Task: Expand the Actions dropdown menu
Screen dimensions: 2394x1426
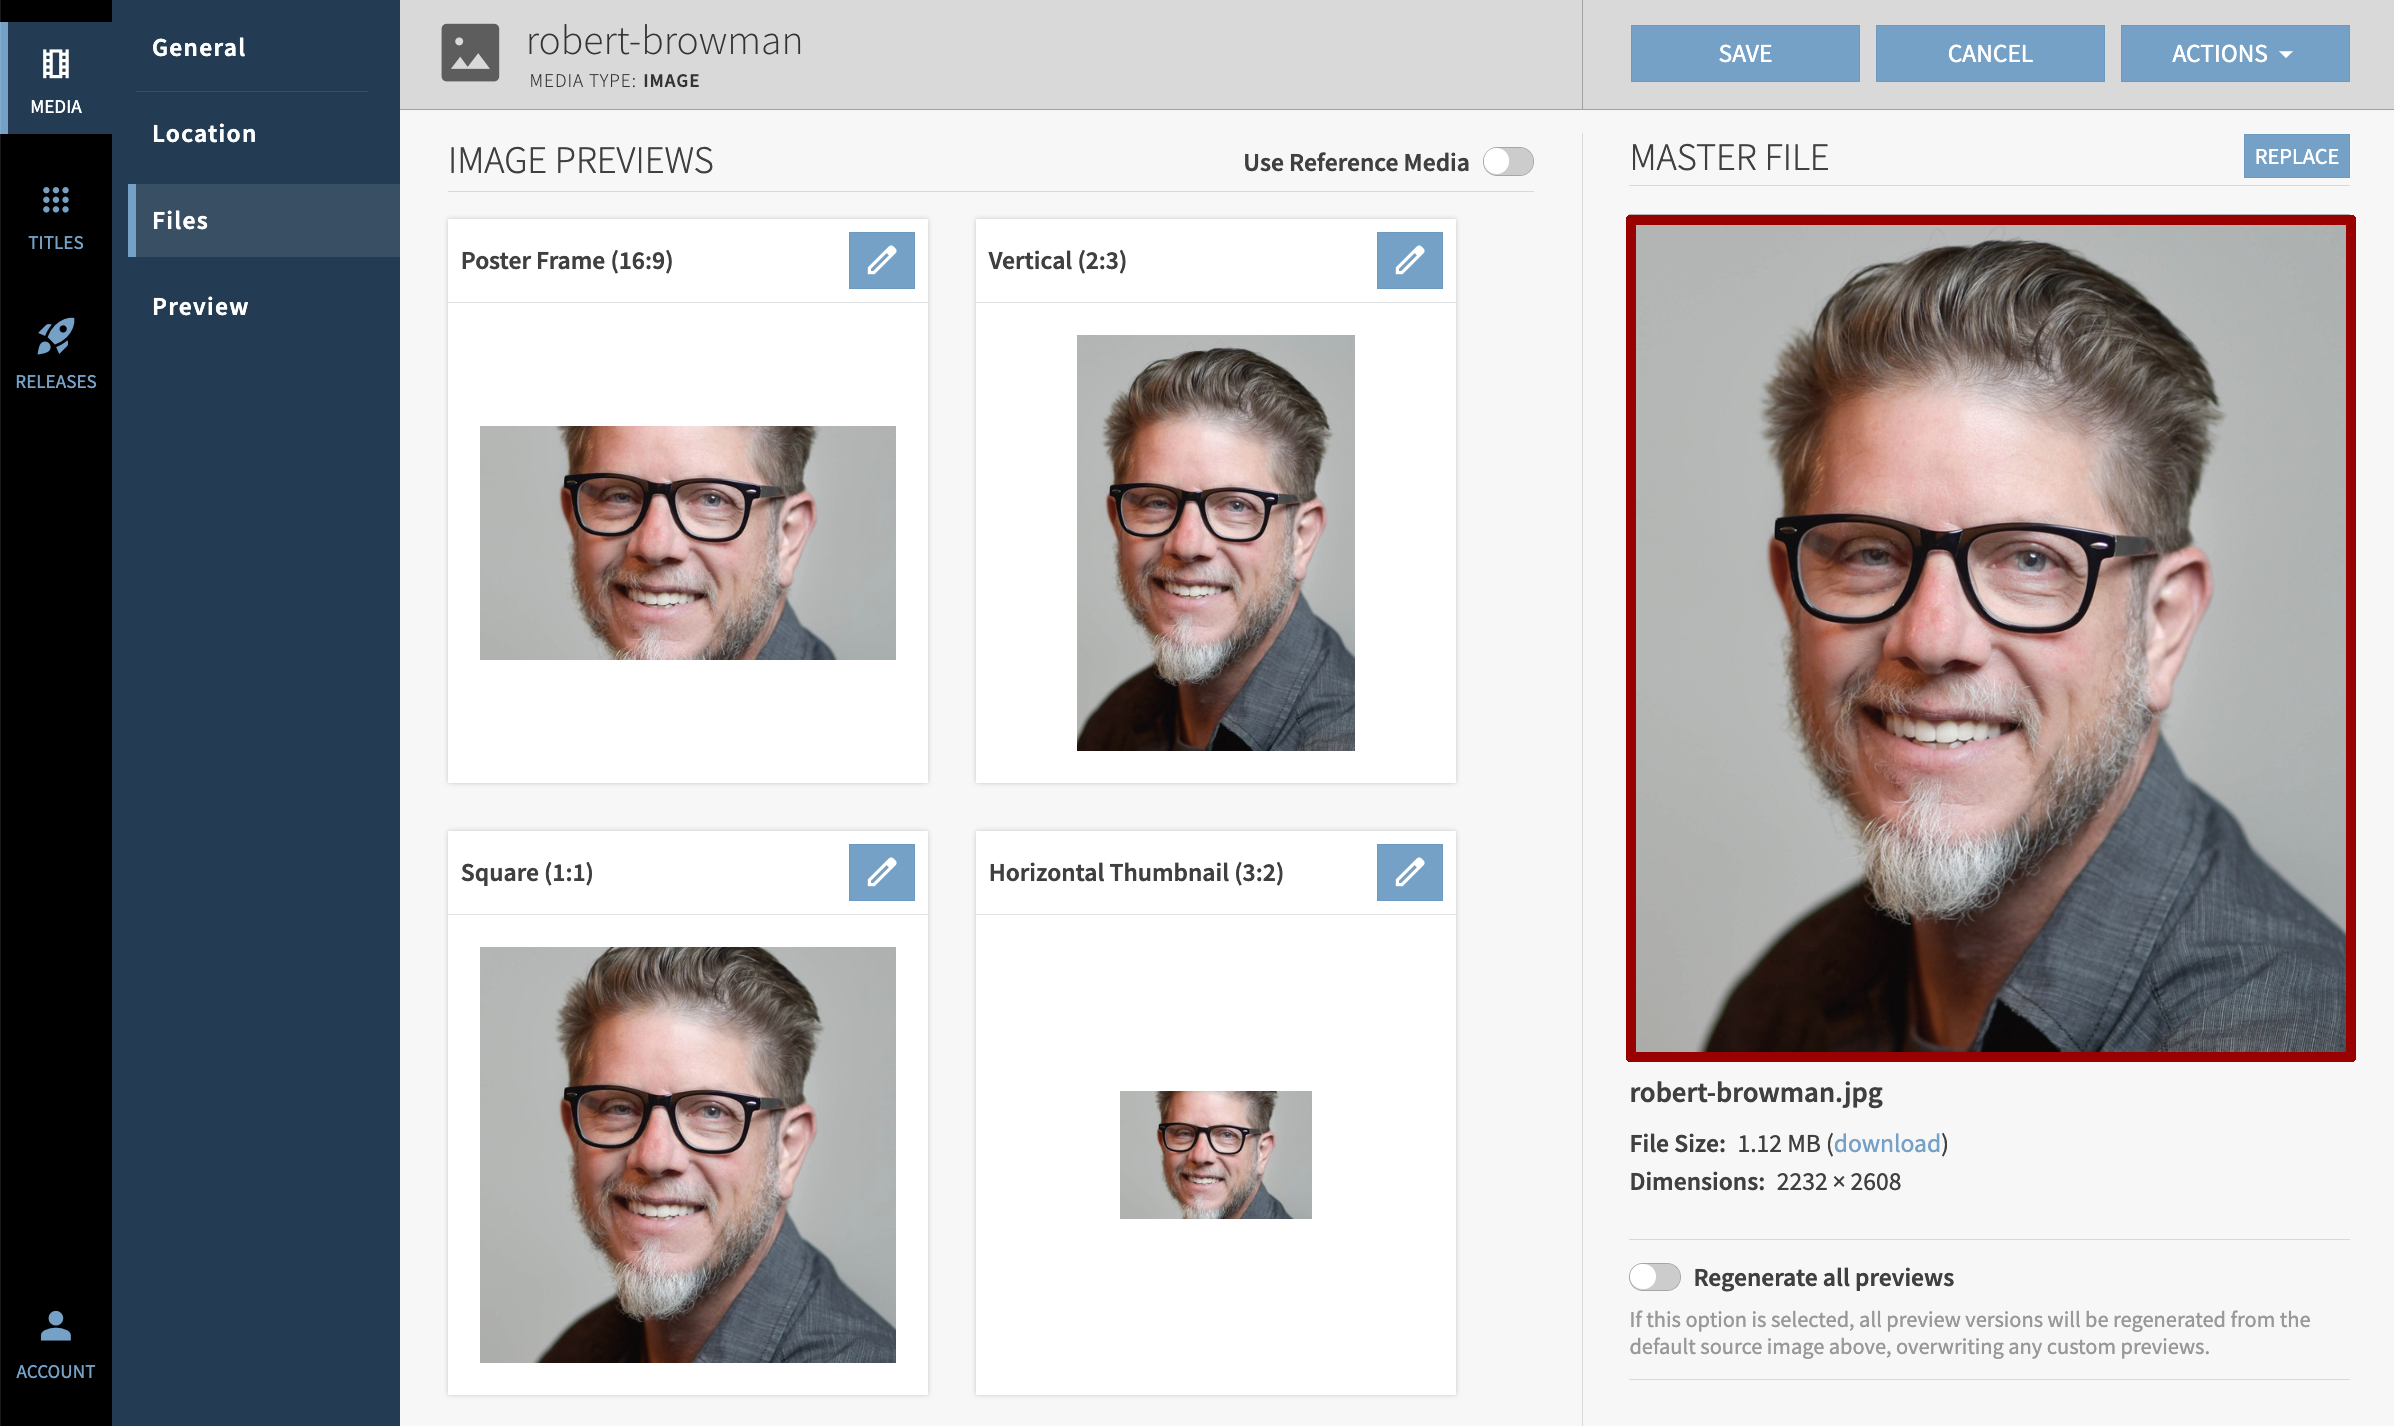Action: click(2234, 54)
